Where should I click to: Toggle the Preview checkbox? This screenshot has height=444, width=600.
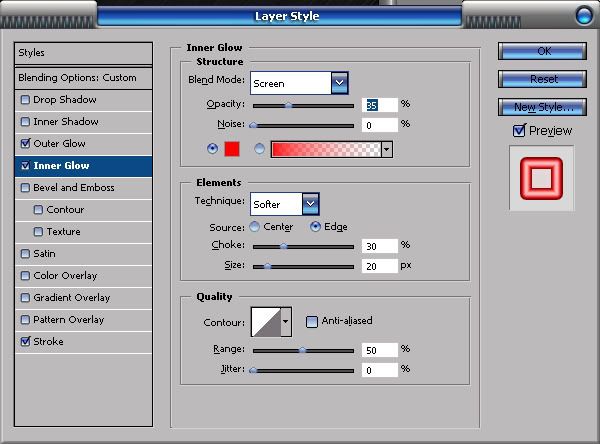[519, 131]
